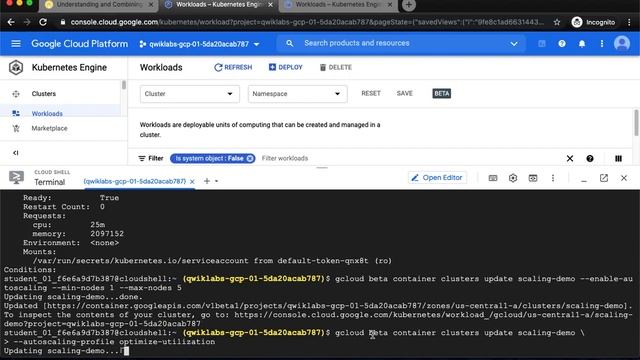Open a new browser tab with plus button
The height and width of the screenshot is (360, 640).
click(409, 5)
